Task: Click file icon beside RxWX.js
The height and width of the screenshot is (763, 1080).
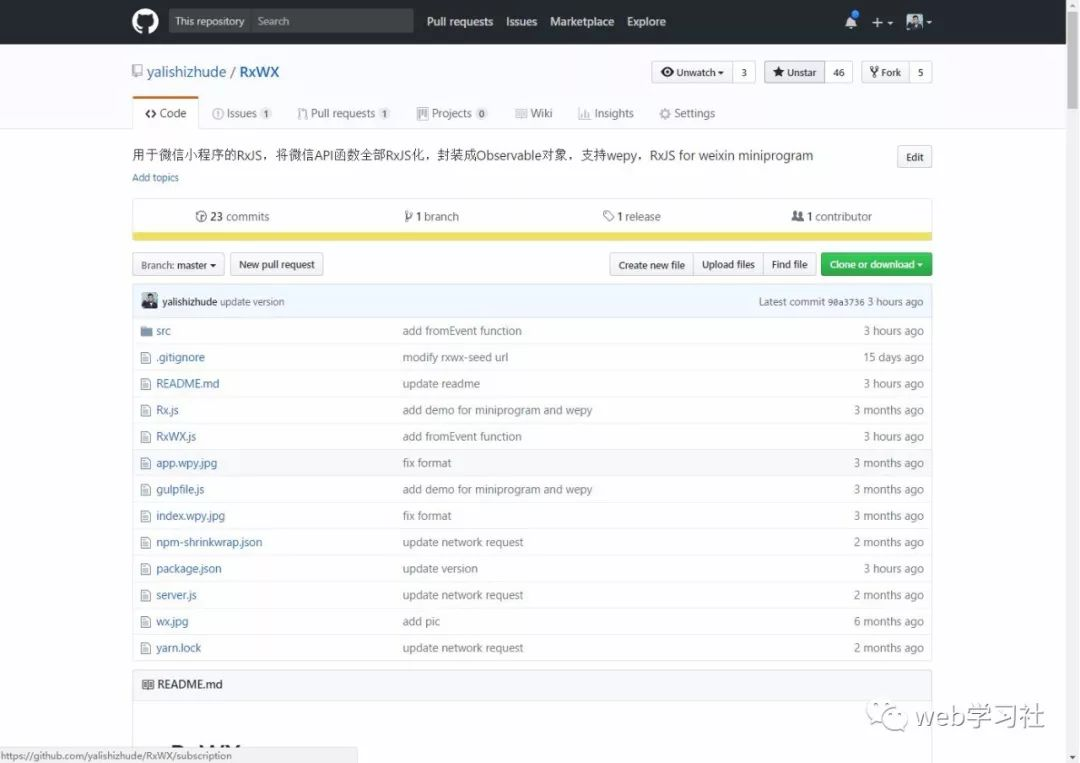Action: click(x=145, y=437)
